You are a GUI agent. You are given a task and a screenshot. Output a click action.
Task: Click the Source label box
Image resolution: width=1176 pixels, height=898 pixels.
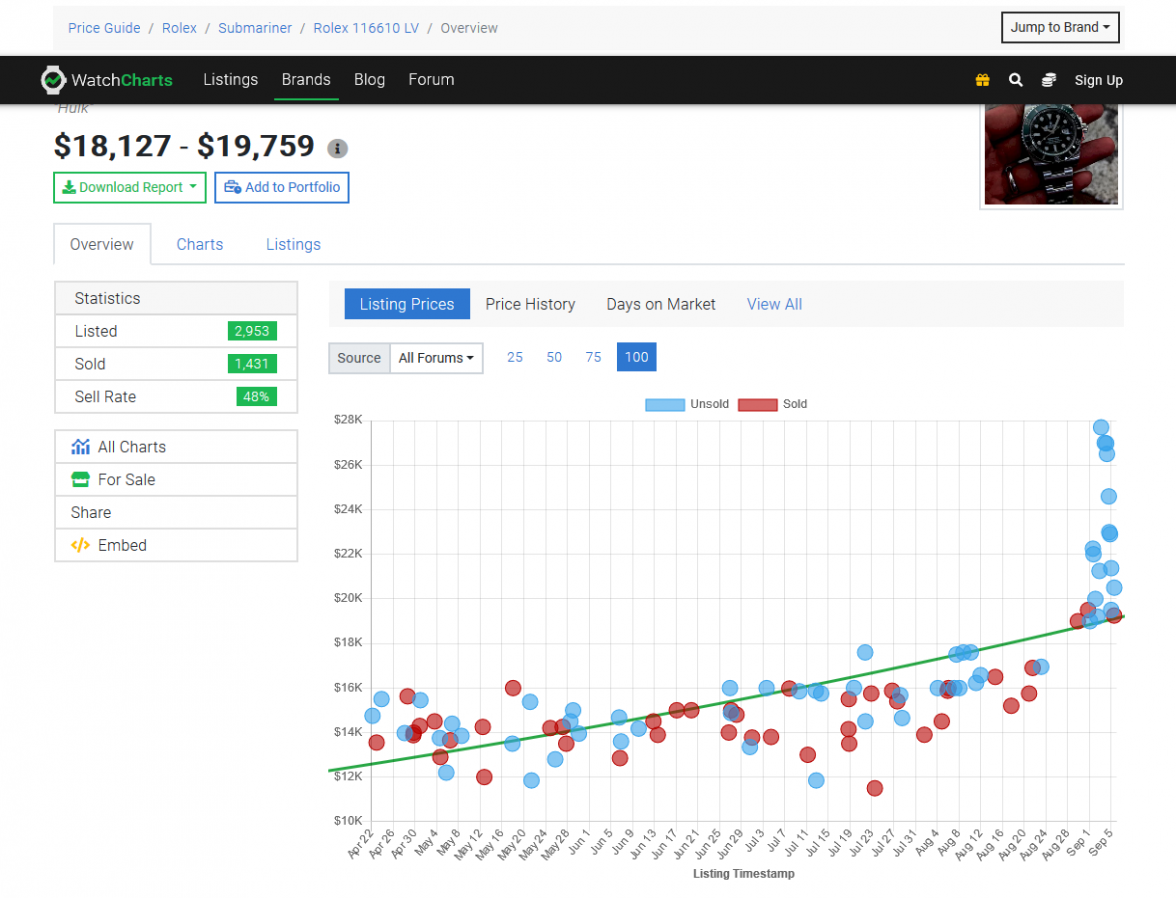(359, 359)
